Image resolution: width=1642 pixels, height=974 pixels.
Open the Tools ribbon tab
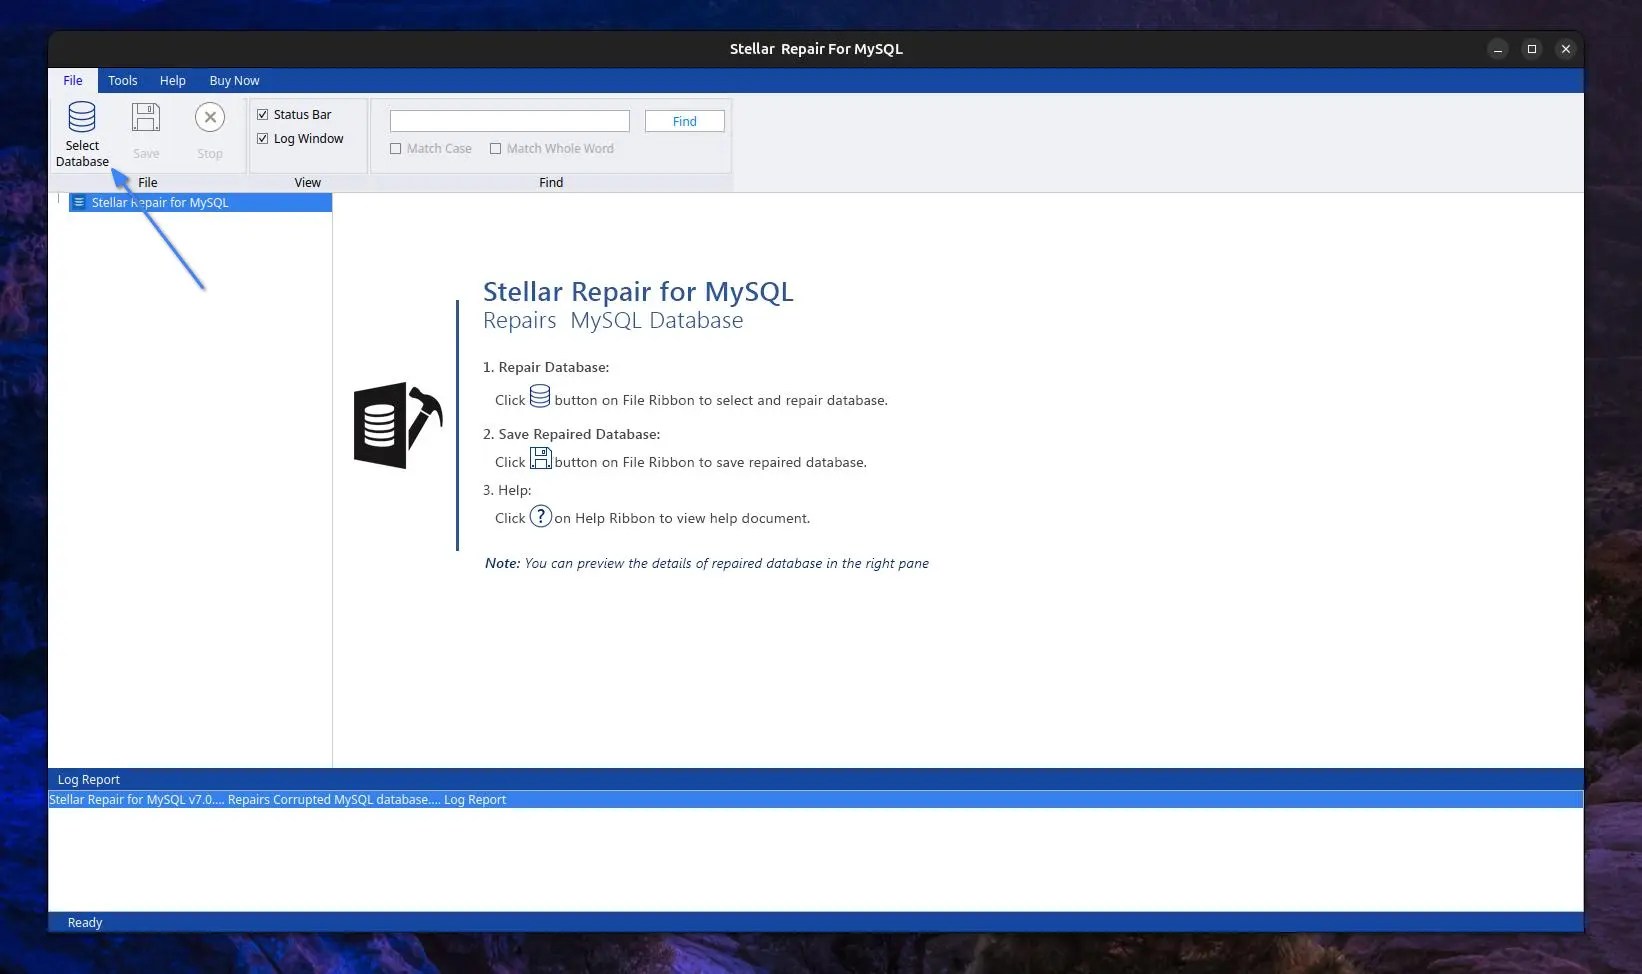point(123,80)
